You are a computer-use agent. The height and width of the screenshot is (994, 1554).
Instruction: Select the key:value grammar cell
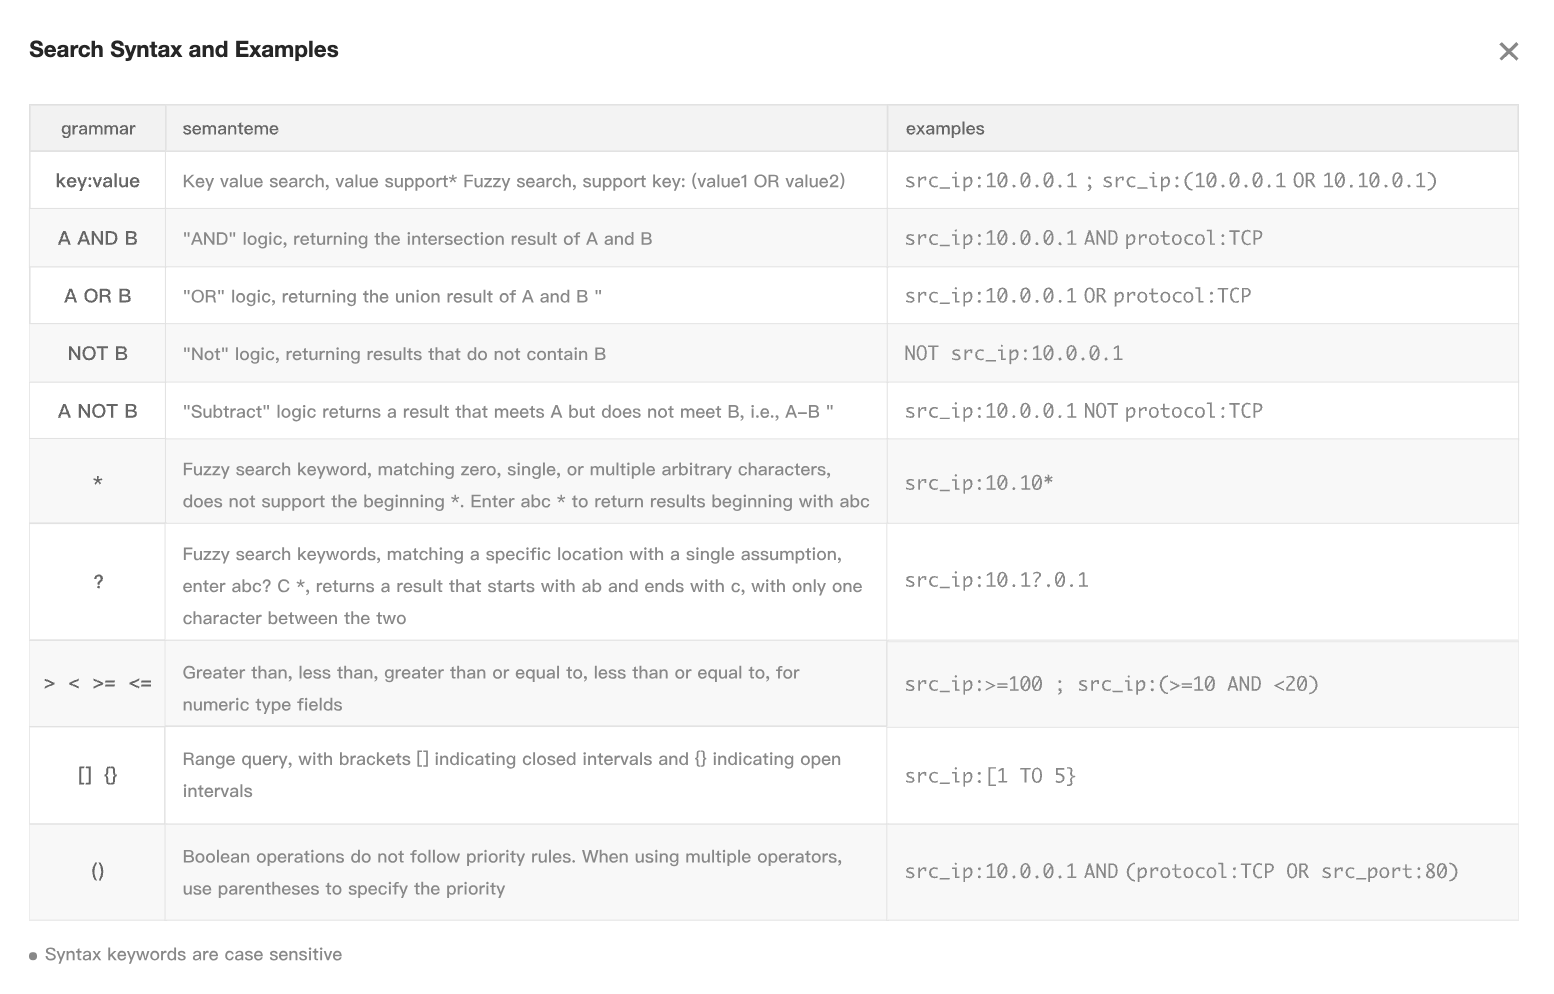point(98,181)
